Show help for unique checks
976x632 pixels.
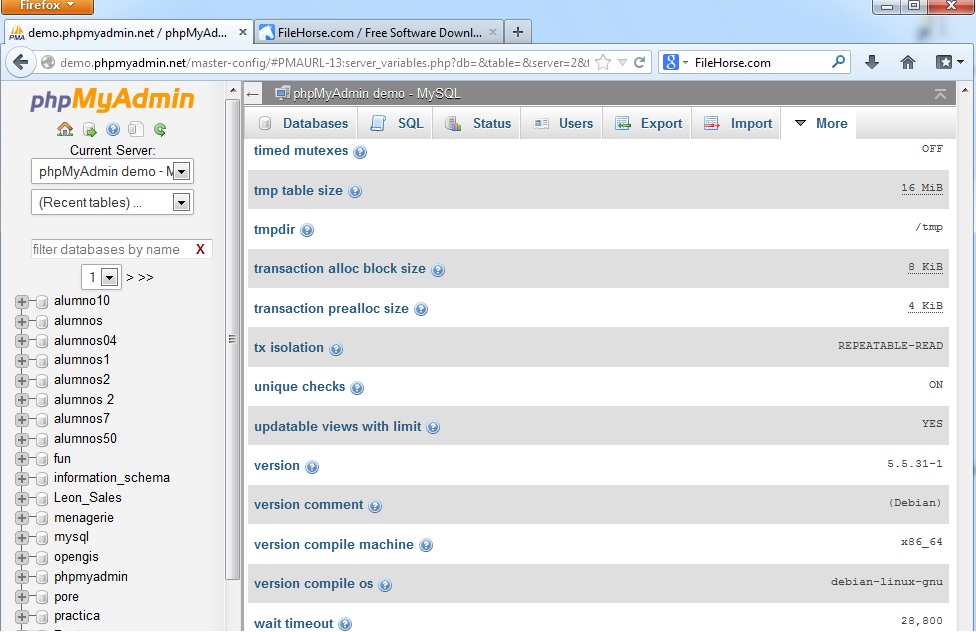pos(357,389)
